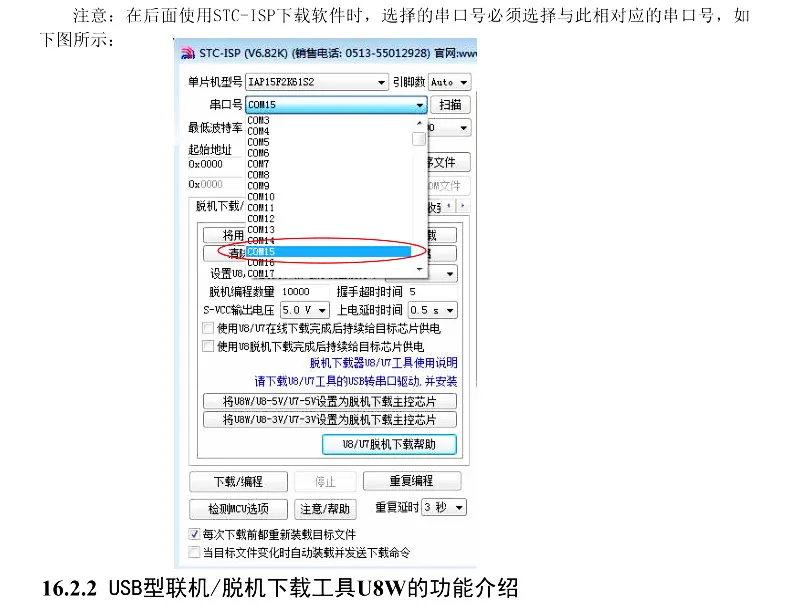This screenshot has width=790, height=614.
Task: Check 使用U8/U7在线下载完成后持续给目标芯片供电
Action: tap(208, 328)
